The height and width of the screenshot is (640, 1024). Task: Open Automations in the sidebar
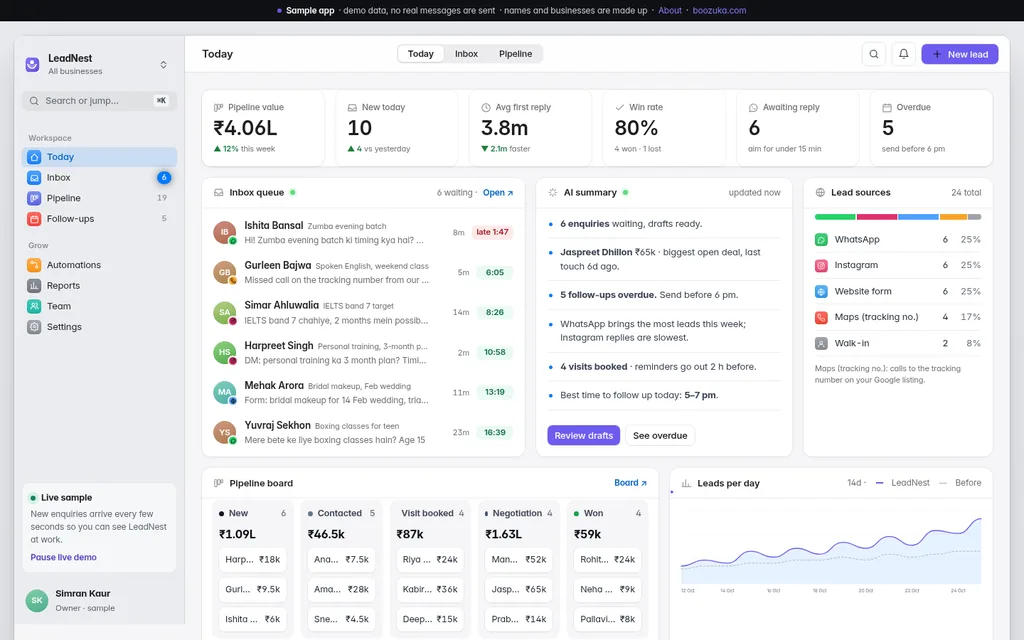click(99, 265)
